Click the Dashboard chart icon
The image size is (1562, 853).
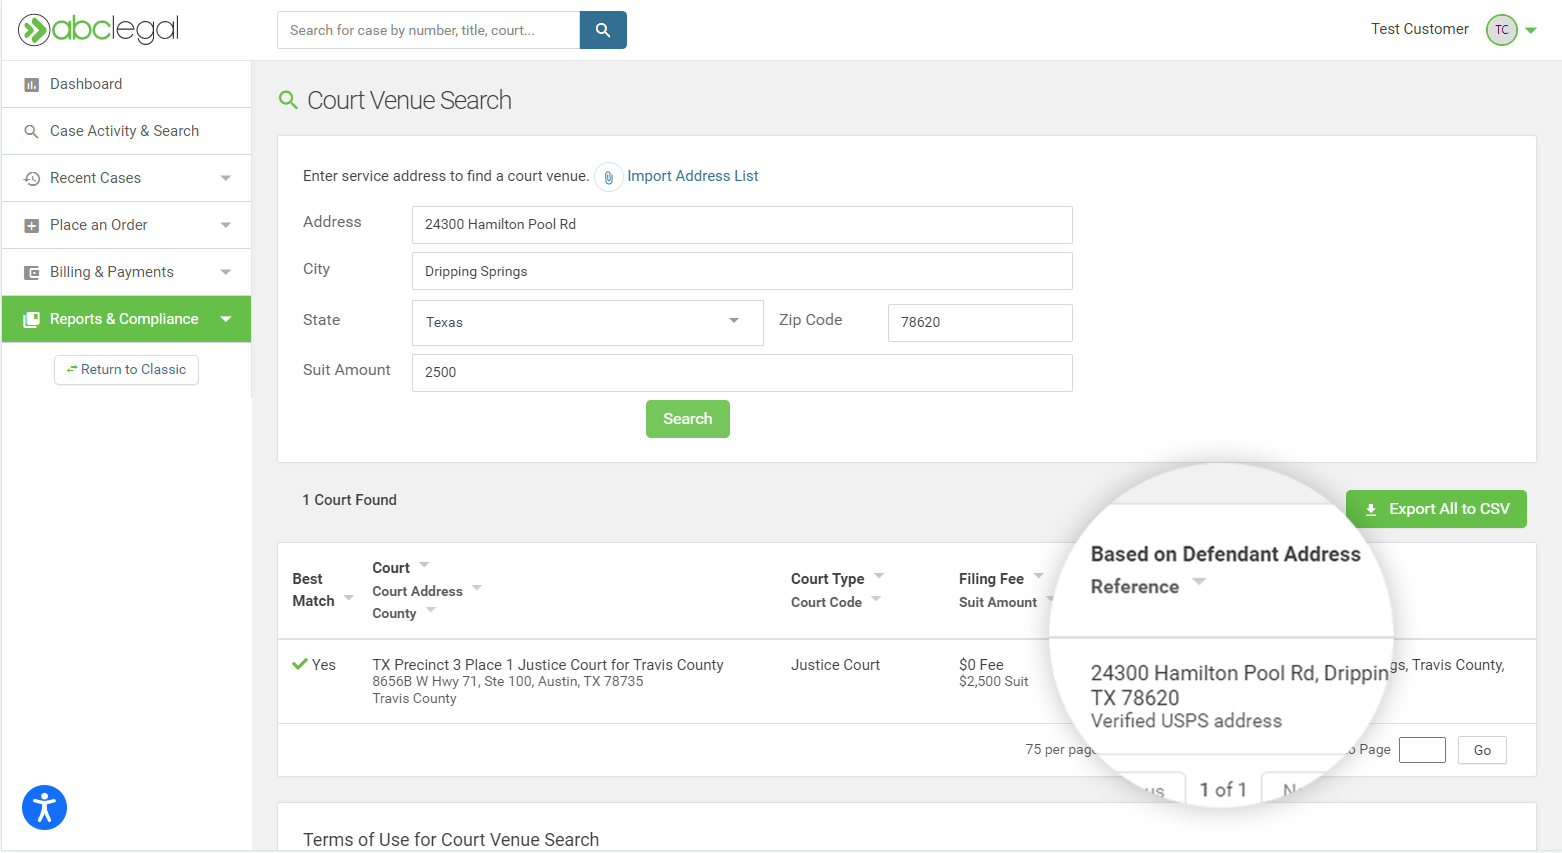(31, 85)
